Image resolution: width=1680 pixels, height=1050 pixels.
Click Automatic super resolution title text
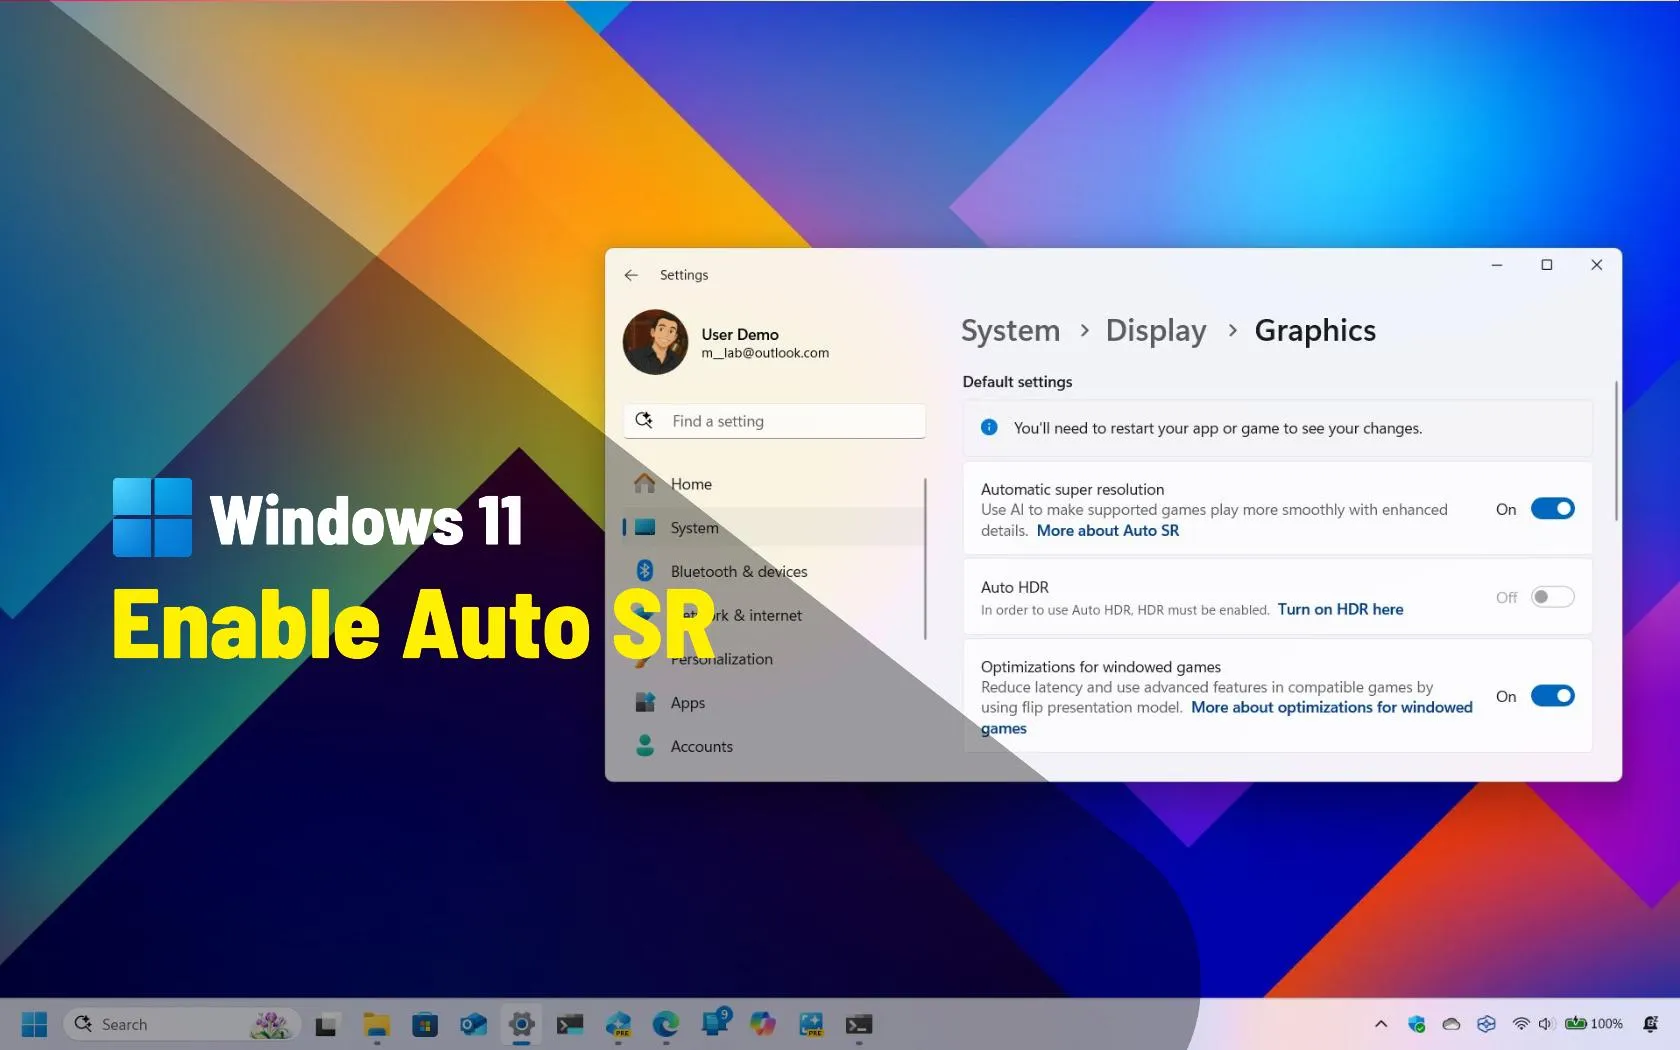point(1072,489)
